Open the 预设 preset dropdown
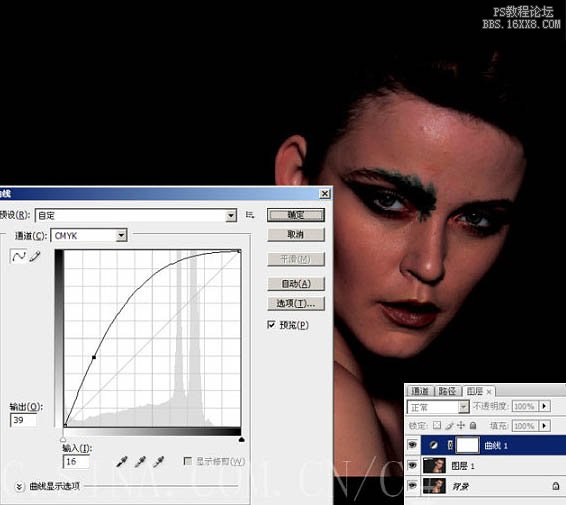 click(136, 216)
